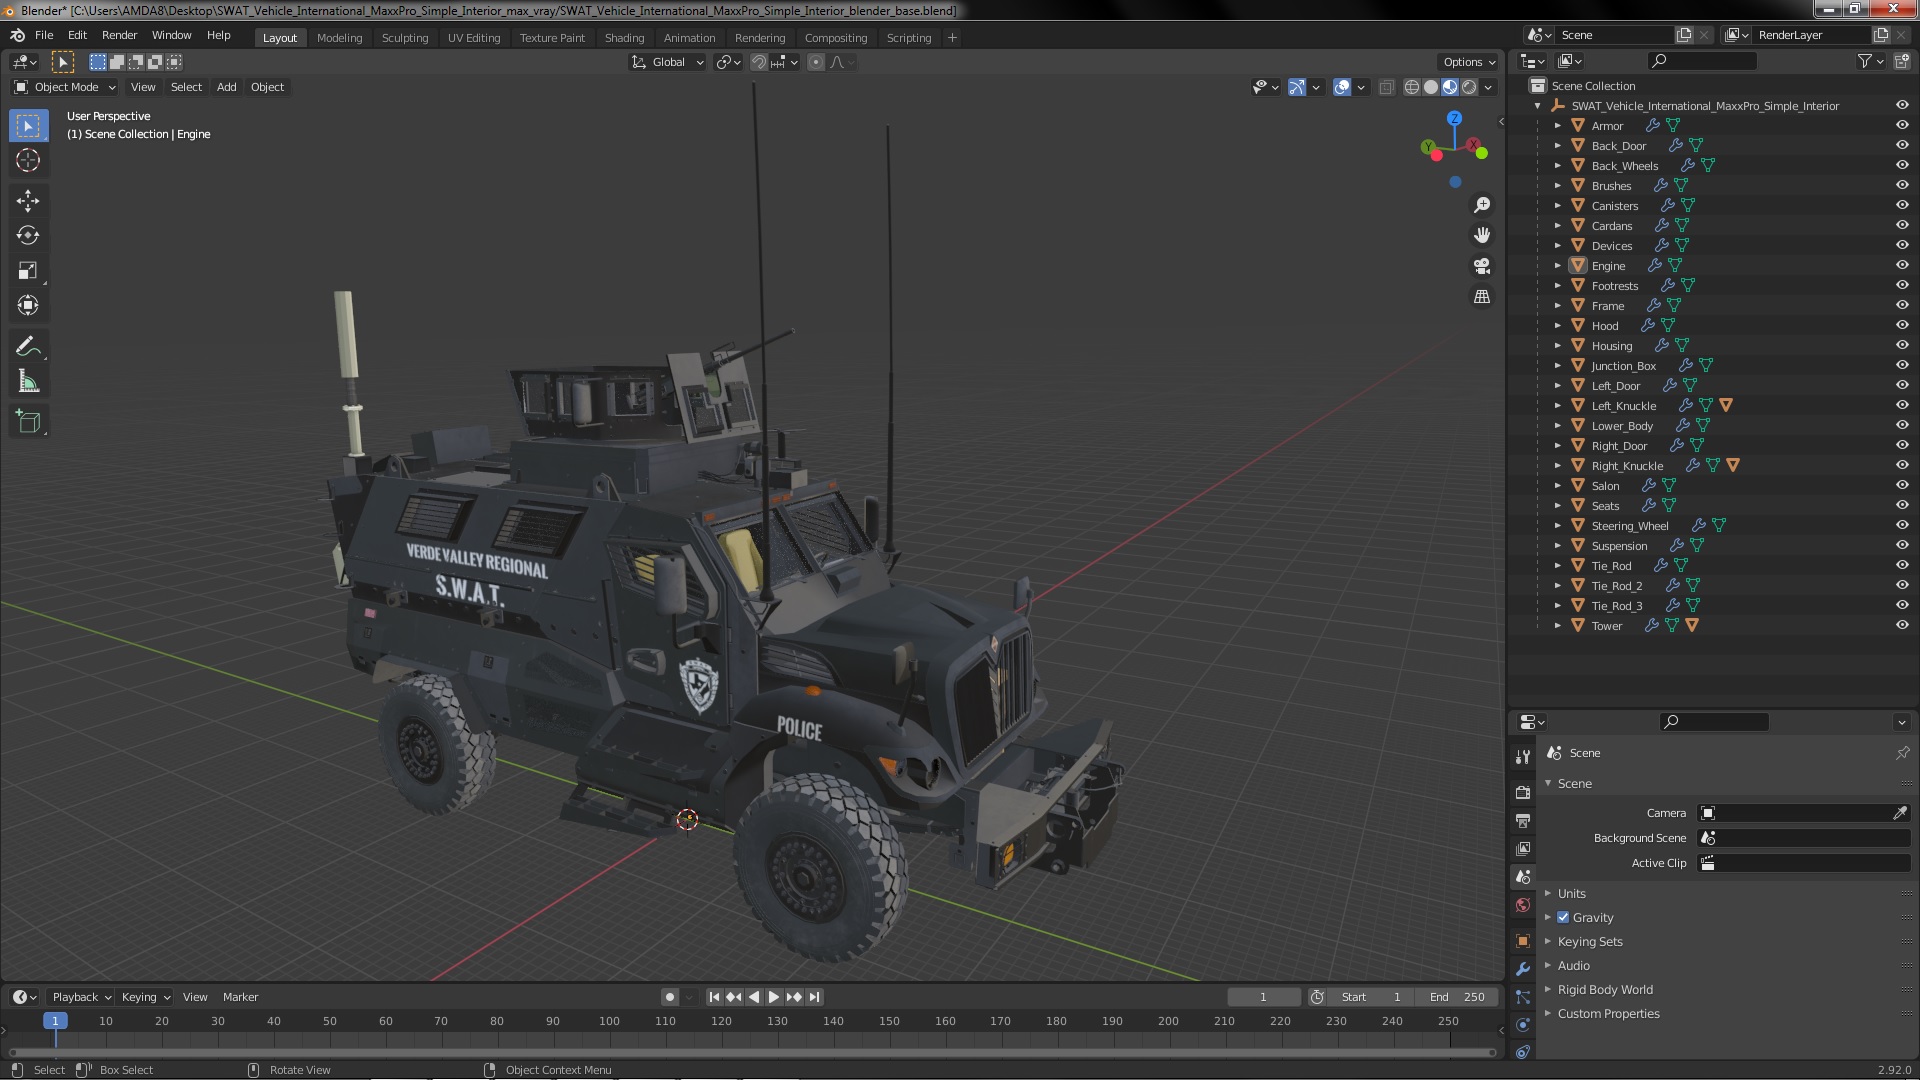
Task: Expand the Engine object tree
Action: (1557, 266)
